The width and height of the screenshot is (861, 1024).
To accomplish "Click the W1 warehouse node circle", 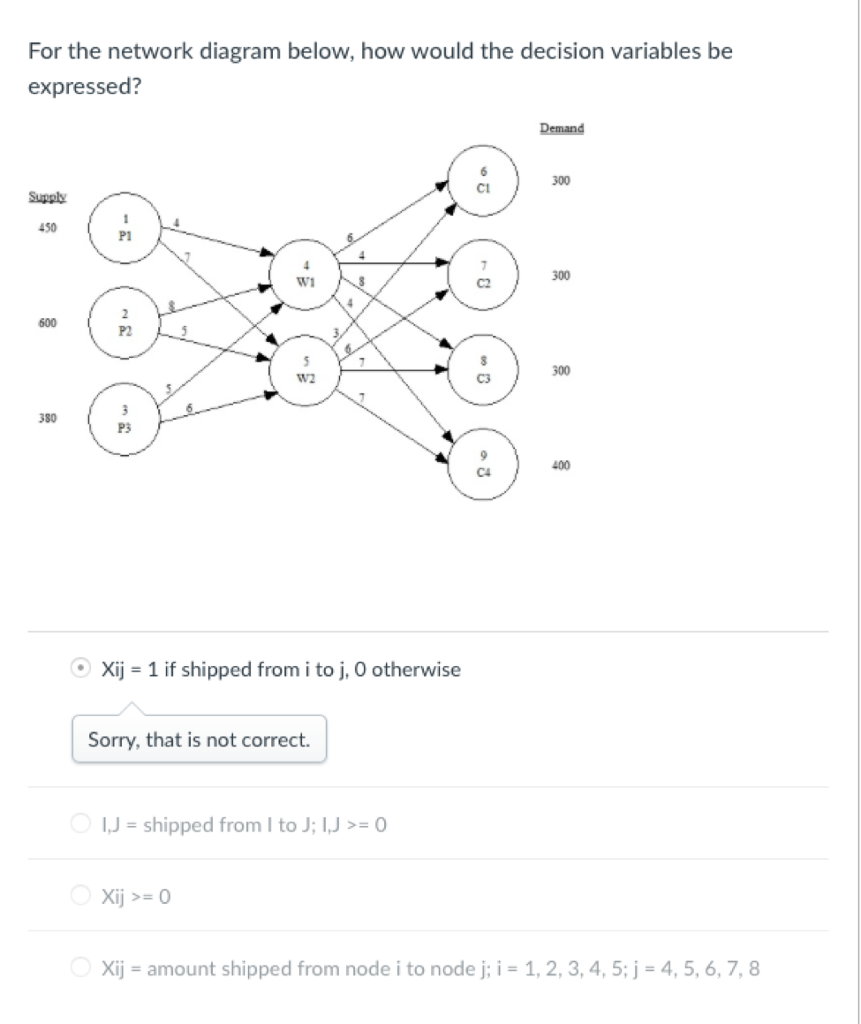I will click(x=305, y=274).
